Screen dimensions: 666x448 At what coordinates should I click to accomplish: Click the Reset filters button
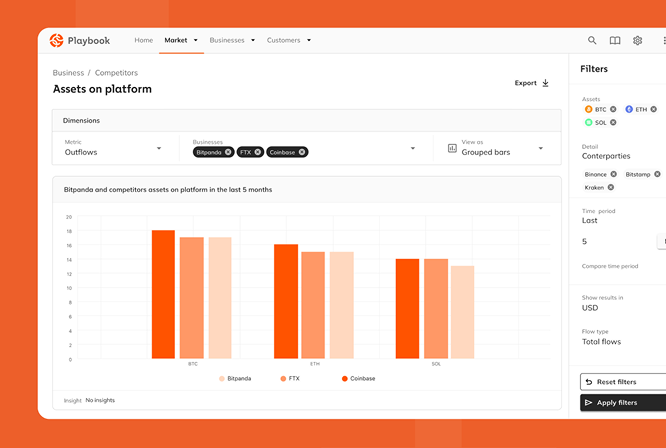click(623, 382)
